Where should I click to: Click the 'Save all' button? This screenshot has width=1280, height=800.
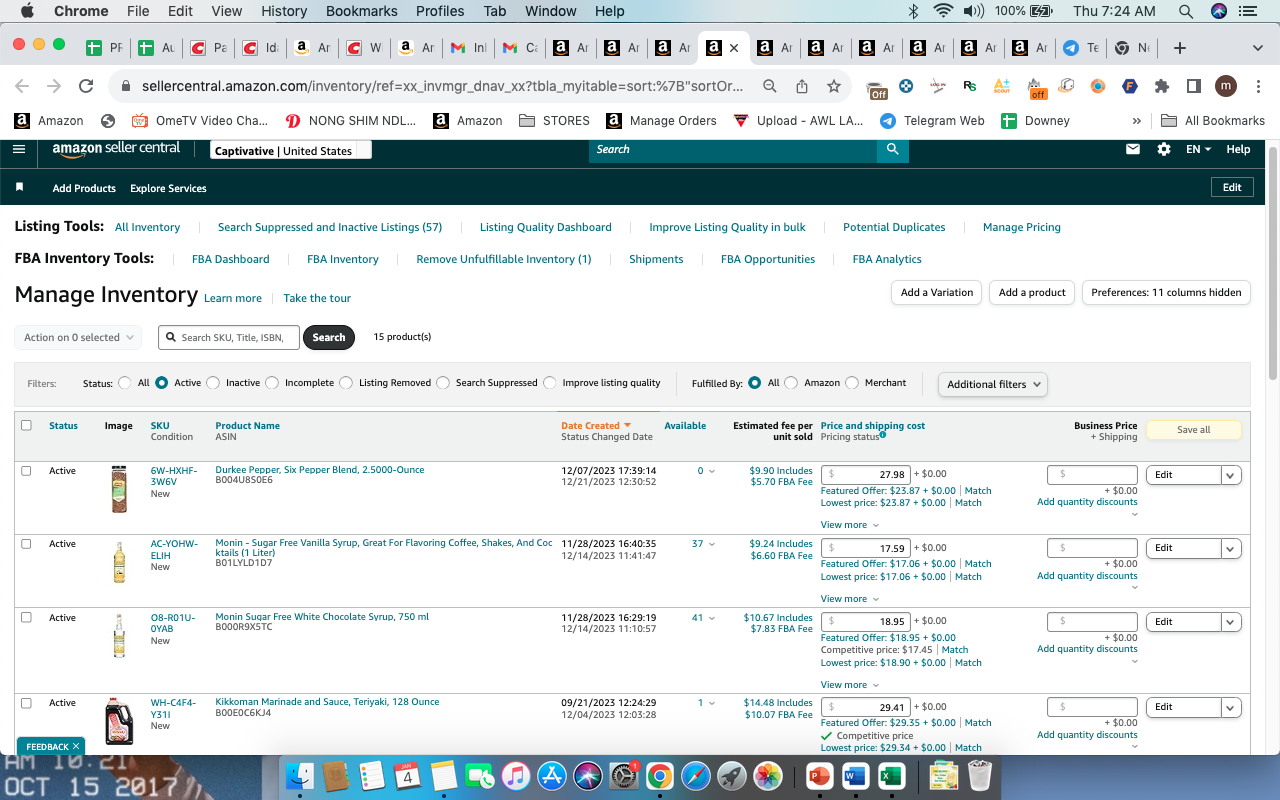pos(1193,430)
